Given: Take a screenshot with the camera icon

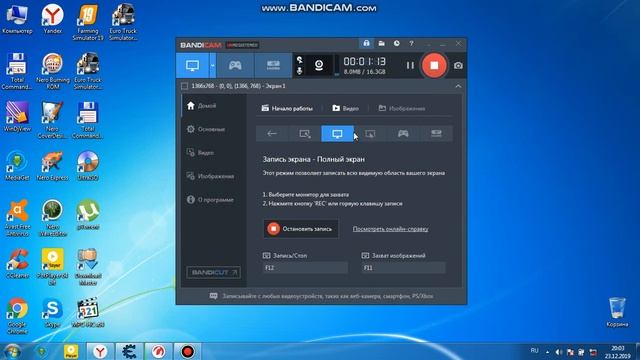Looking at the screenshot, I should (x=458, y=65).
